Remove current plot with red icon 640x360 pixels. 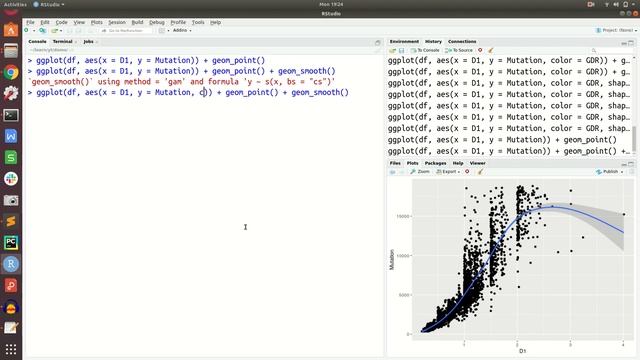pyautogui.click(x=467, y=171)
